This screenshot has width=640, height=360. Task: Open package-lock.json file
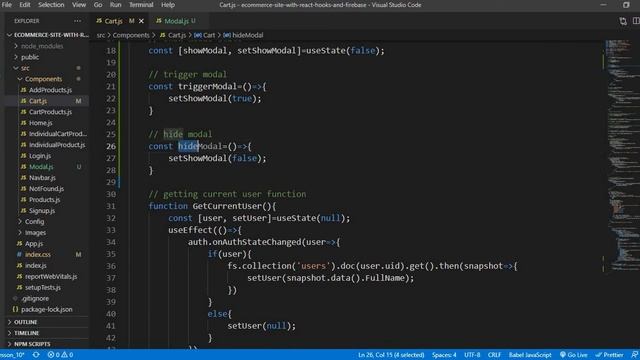pos(47,310)
